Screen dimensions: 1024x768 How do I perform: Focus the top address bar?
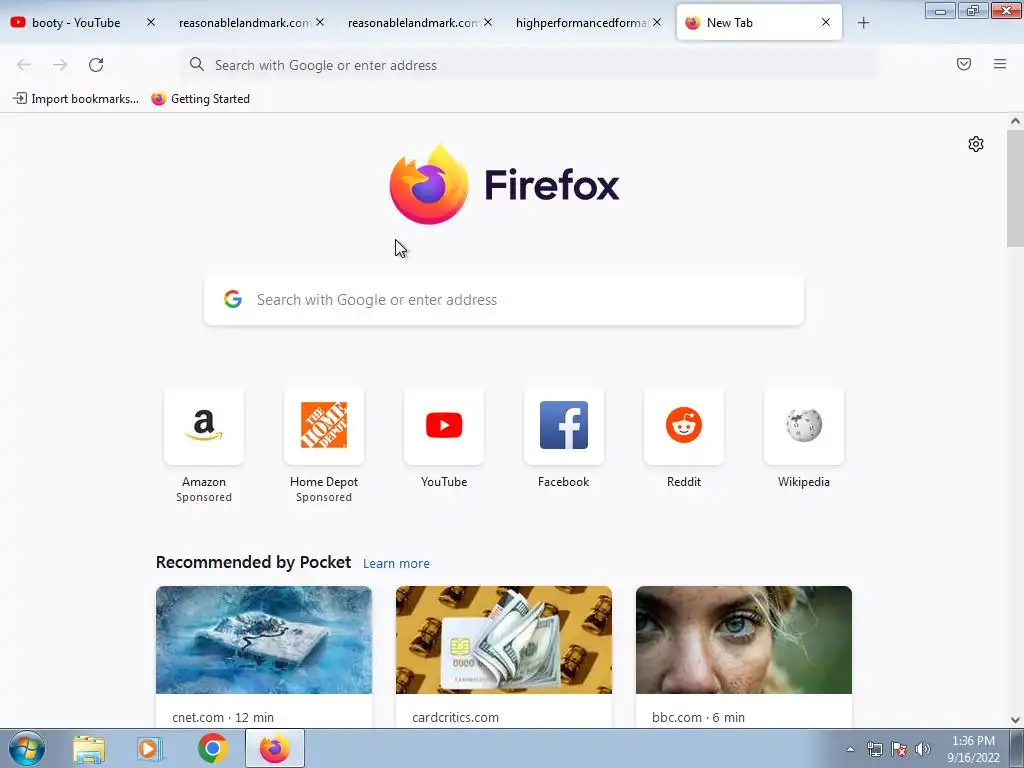(529, 65)
